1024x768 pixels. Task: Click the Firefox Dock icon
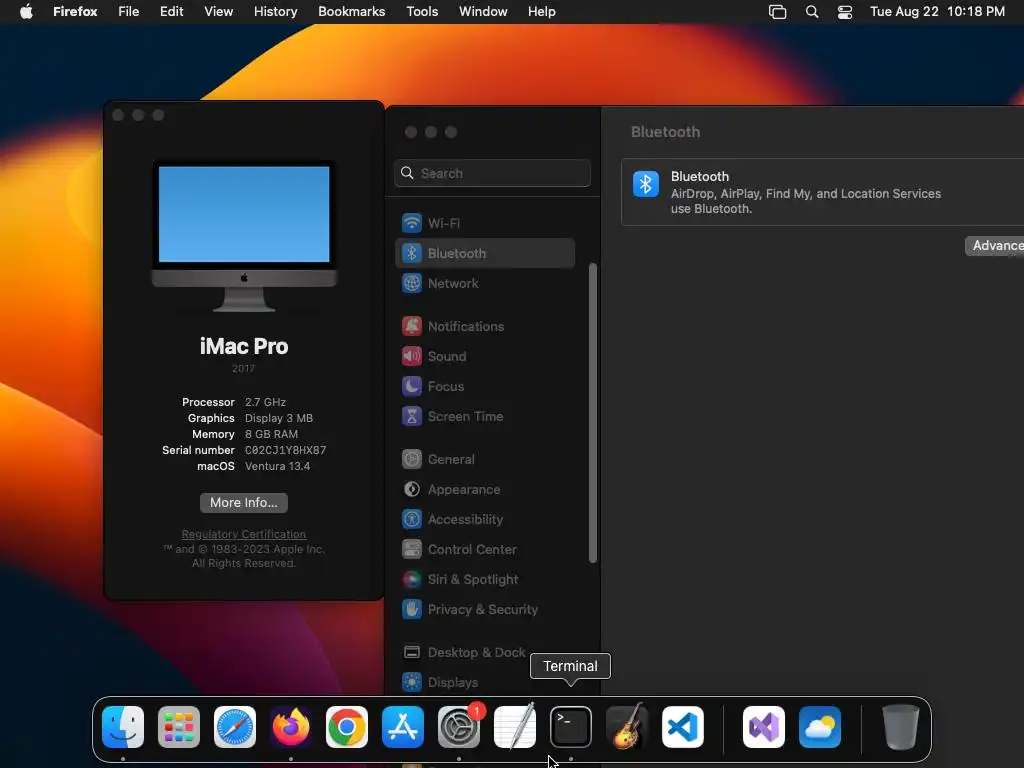[x=291, y=727]
